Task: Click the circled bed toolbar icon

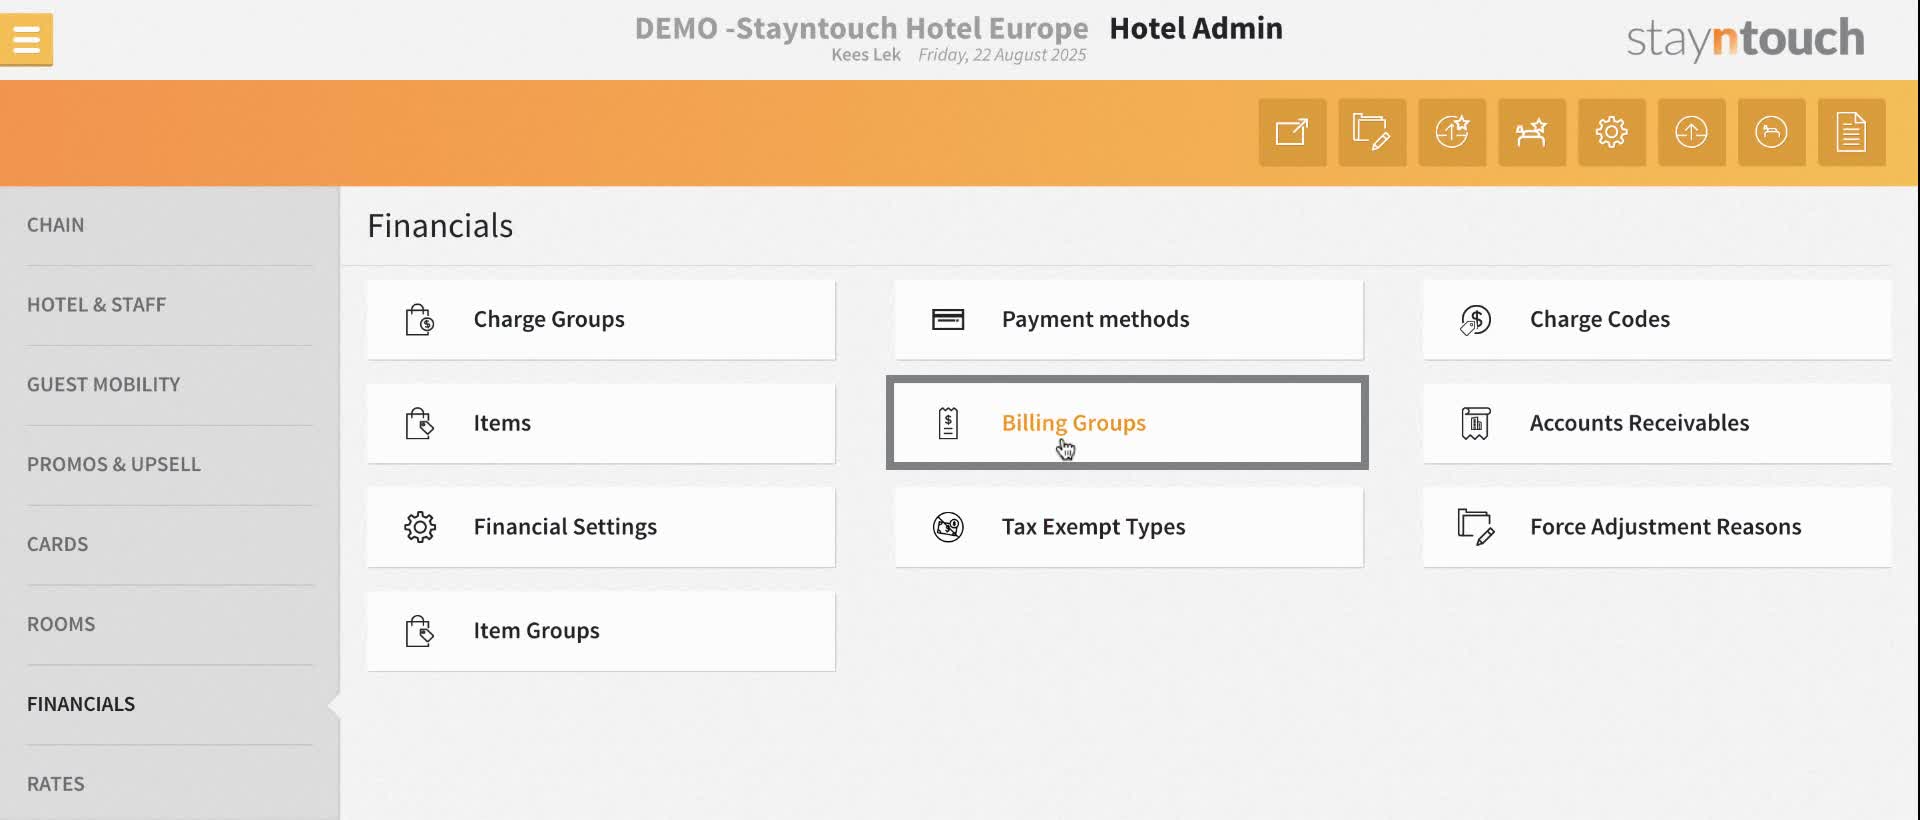Action: pyautogui.click(x=1772, y=132)
